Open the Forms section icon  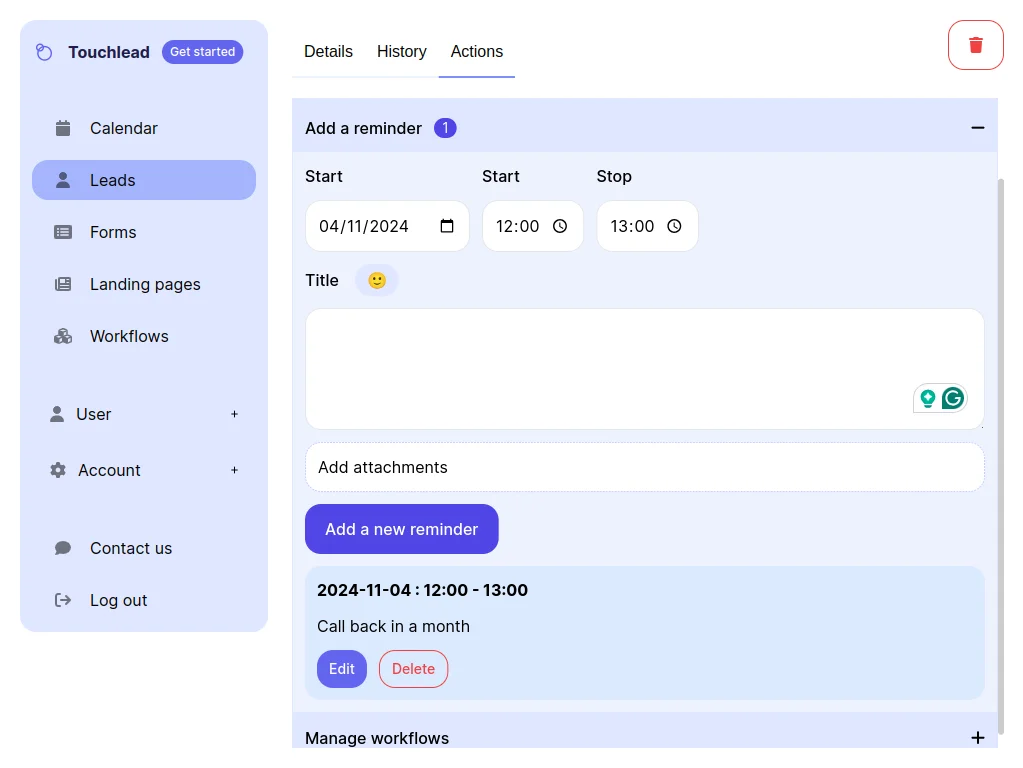click(63, 232)
